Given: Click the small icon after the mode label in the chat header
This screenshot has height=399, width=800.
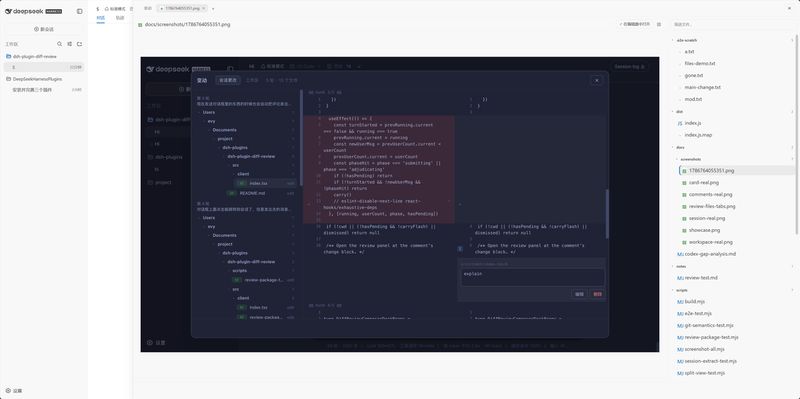Looking at the screenshot, I should tap(132, 9).
